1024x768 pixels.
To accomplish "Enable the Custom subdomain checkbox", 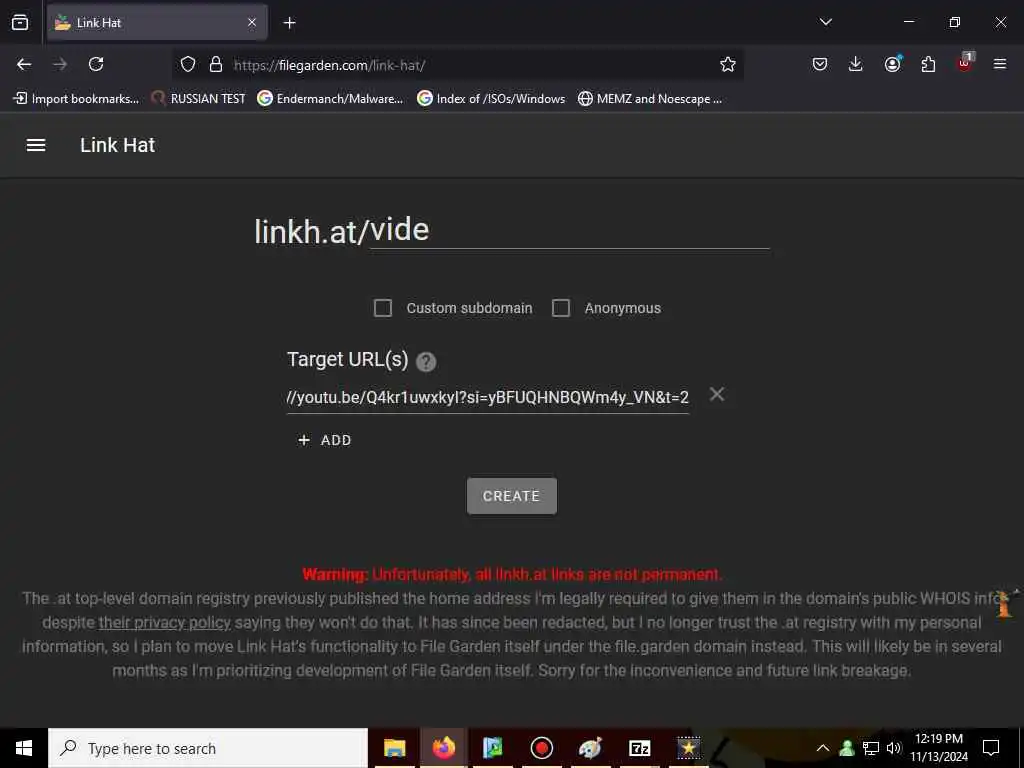I will 383,308.
